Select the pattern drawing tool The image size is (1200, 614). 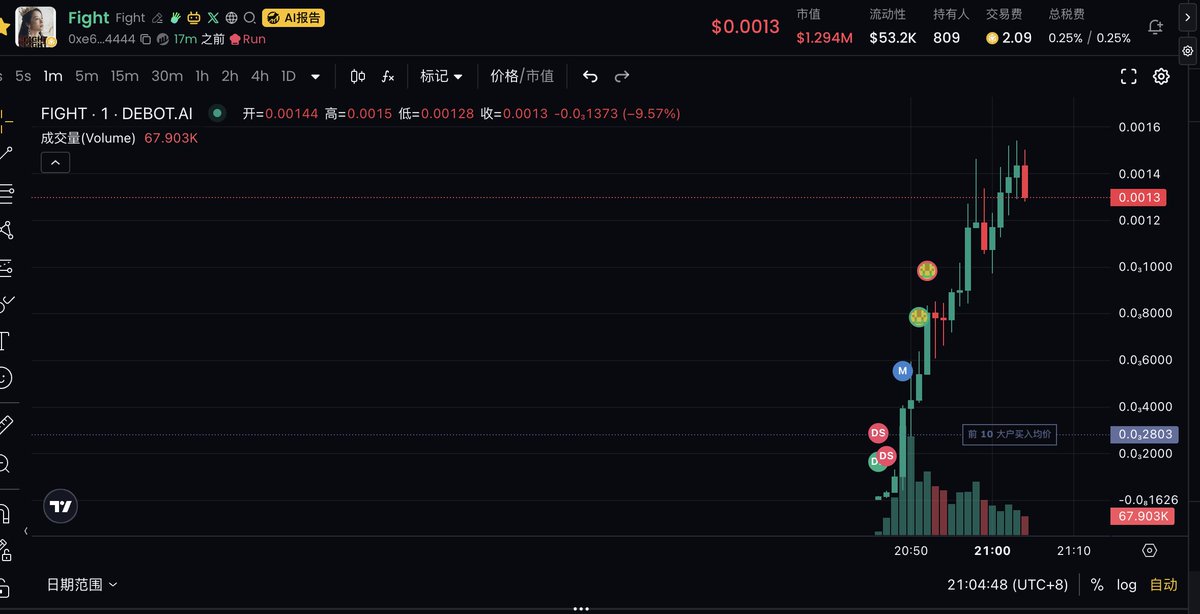pos(5,230)
